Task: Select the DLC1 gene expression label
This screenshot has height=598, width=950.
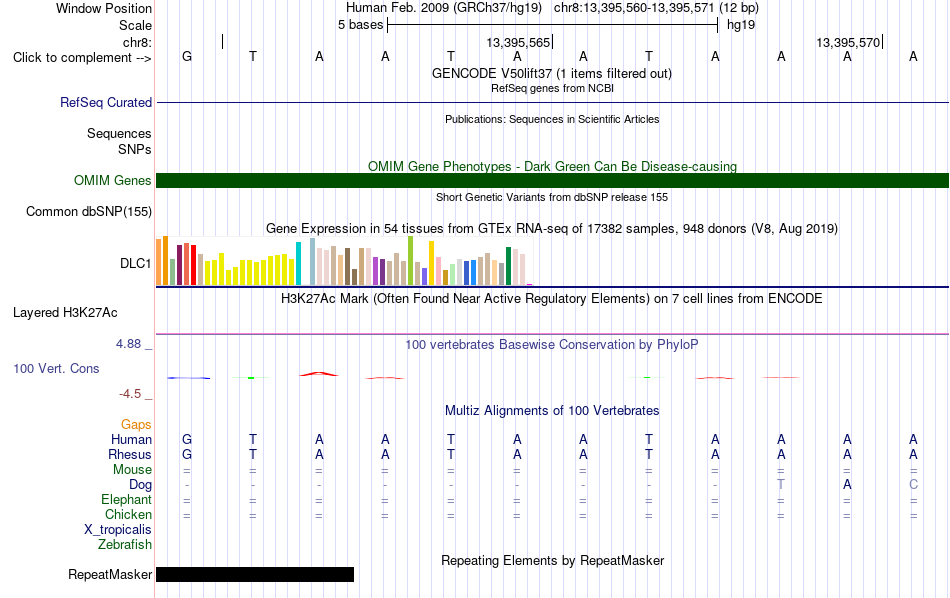Action: [136, 263]
